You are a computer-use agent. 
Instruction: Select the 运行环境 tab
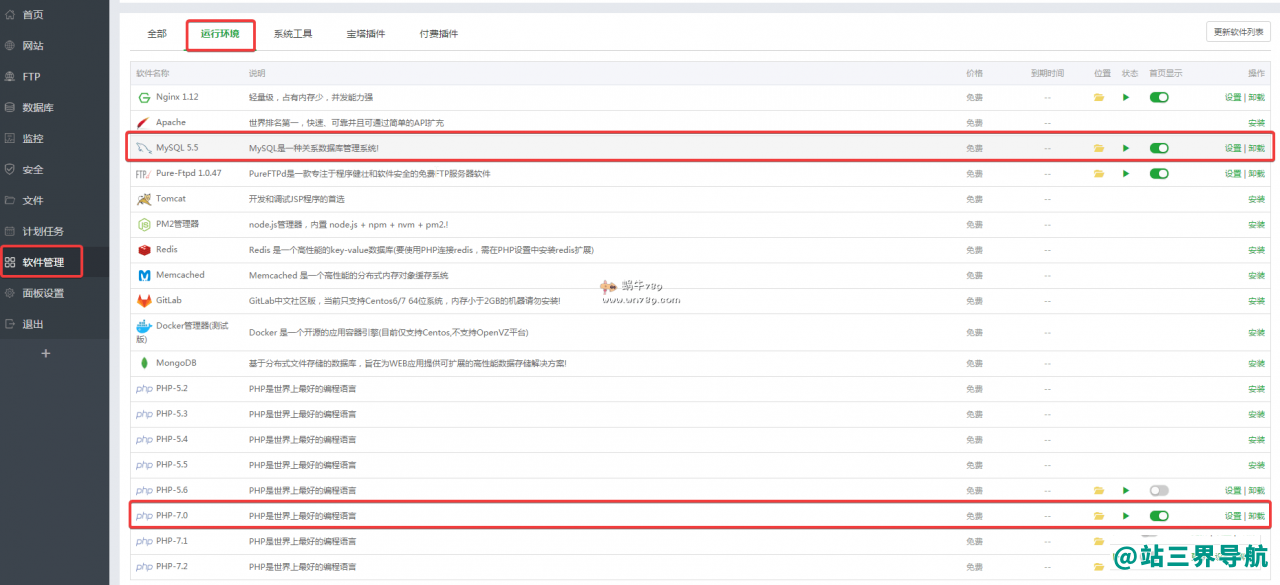click(x=220, y=34)
